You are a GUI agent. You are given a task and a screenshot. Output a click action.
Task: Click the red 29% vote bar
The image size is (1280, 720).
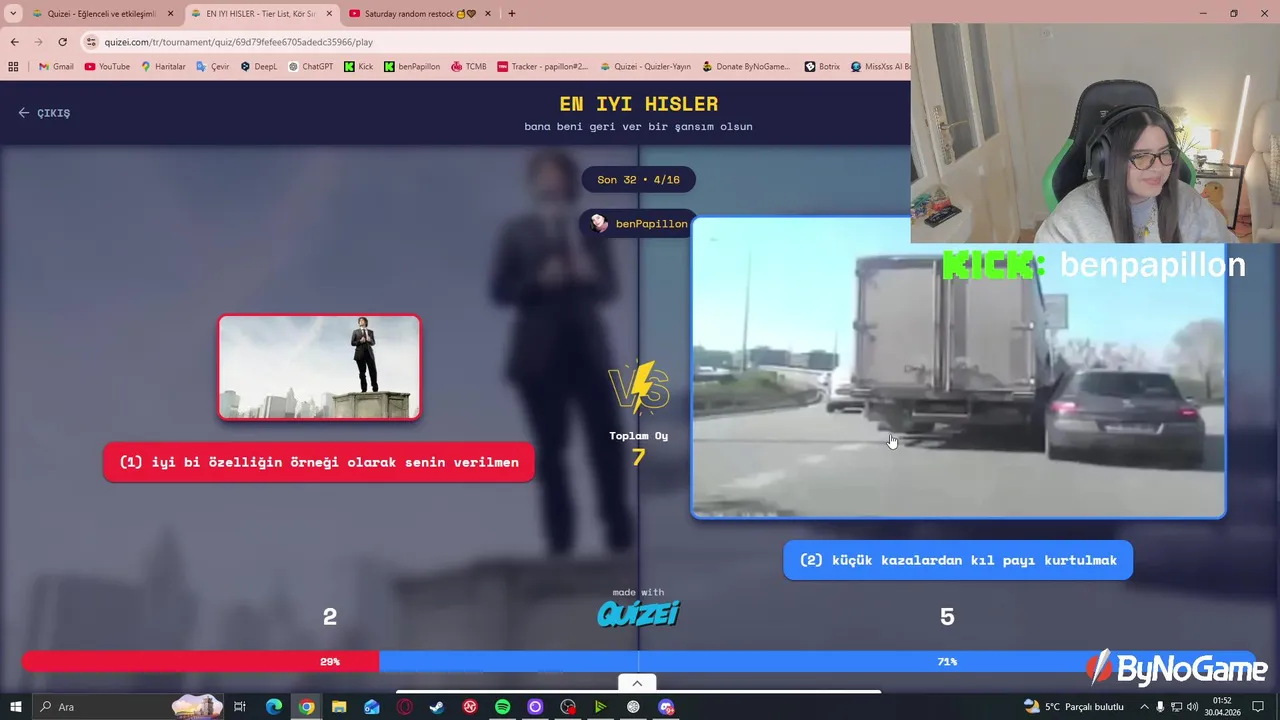200,661
